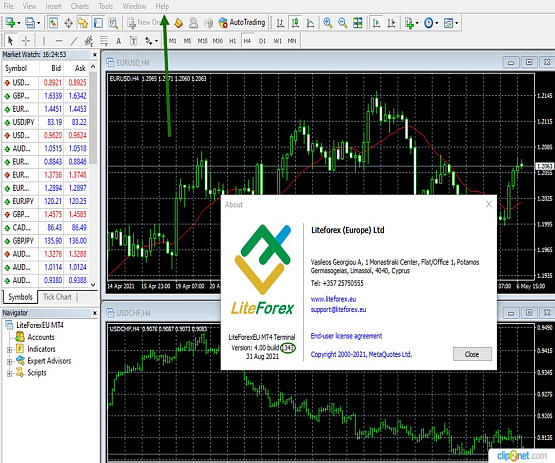Image resolution: width=555 pixels, height=463 pixels.
Task: Toggle chart auto scroll icon
Action: pos(376,23)
